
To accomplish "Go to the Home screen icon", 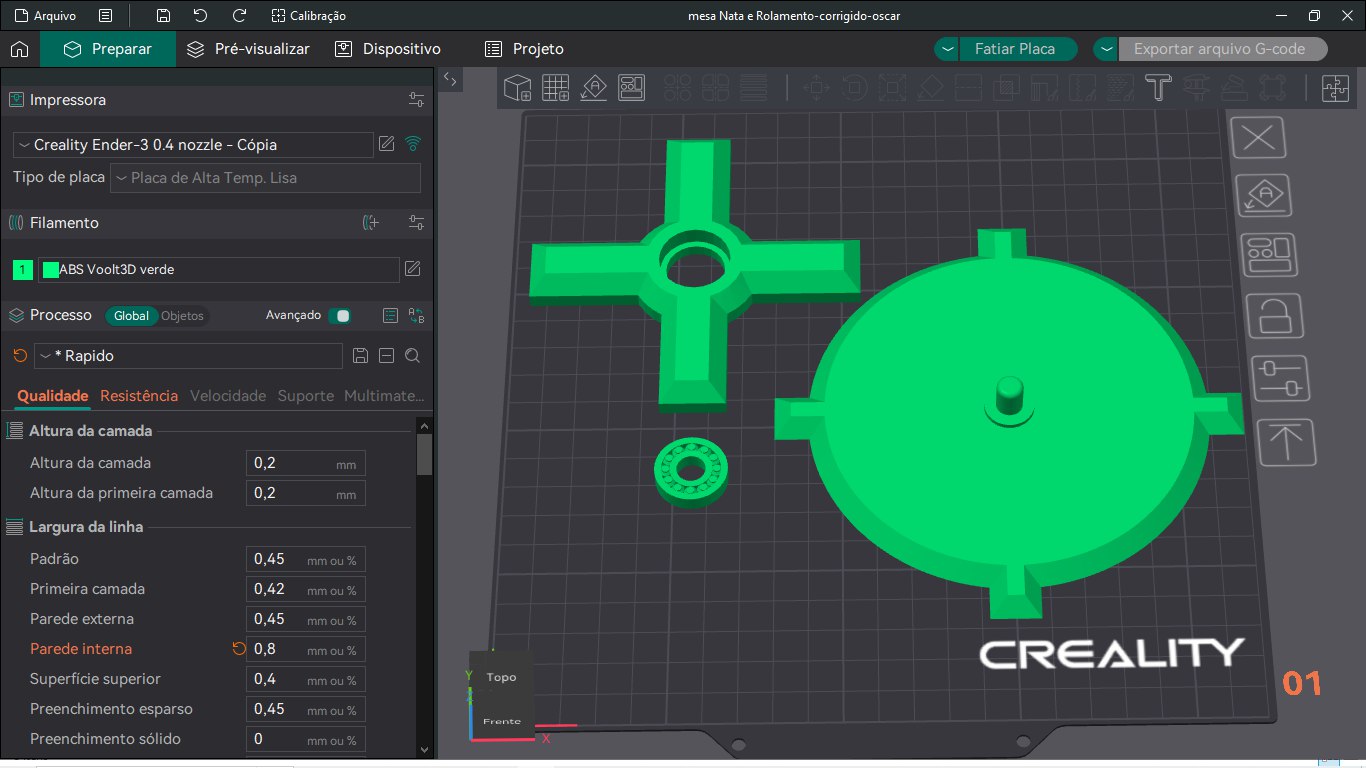I will pos(19,49).
